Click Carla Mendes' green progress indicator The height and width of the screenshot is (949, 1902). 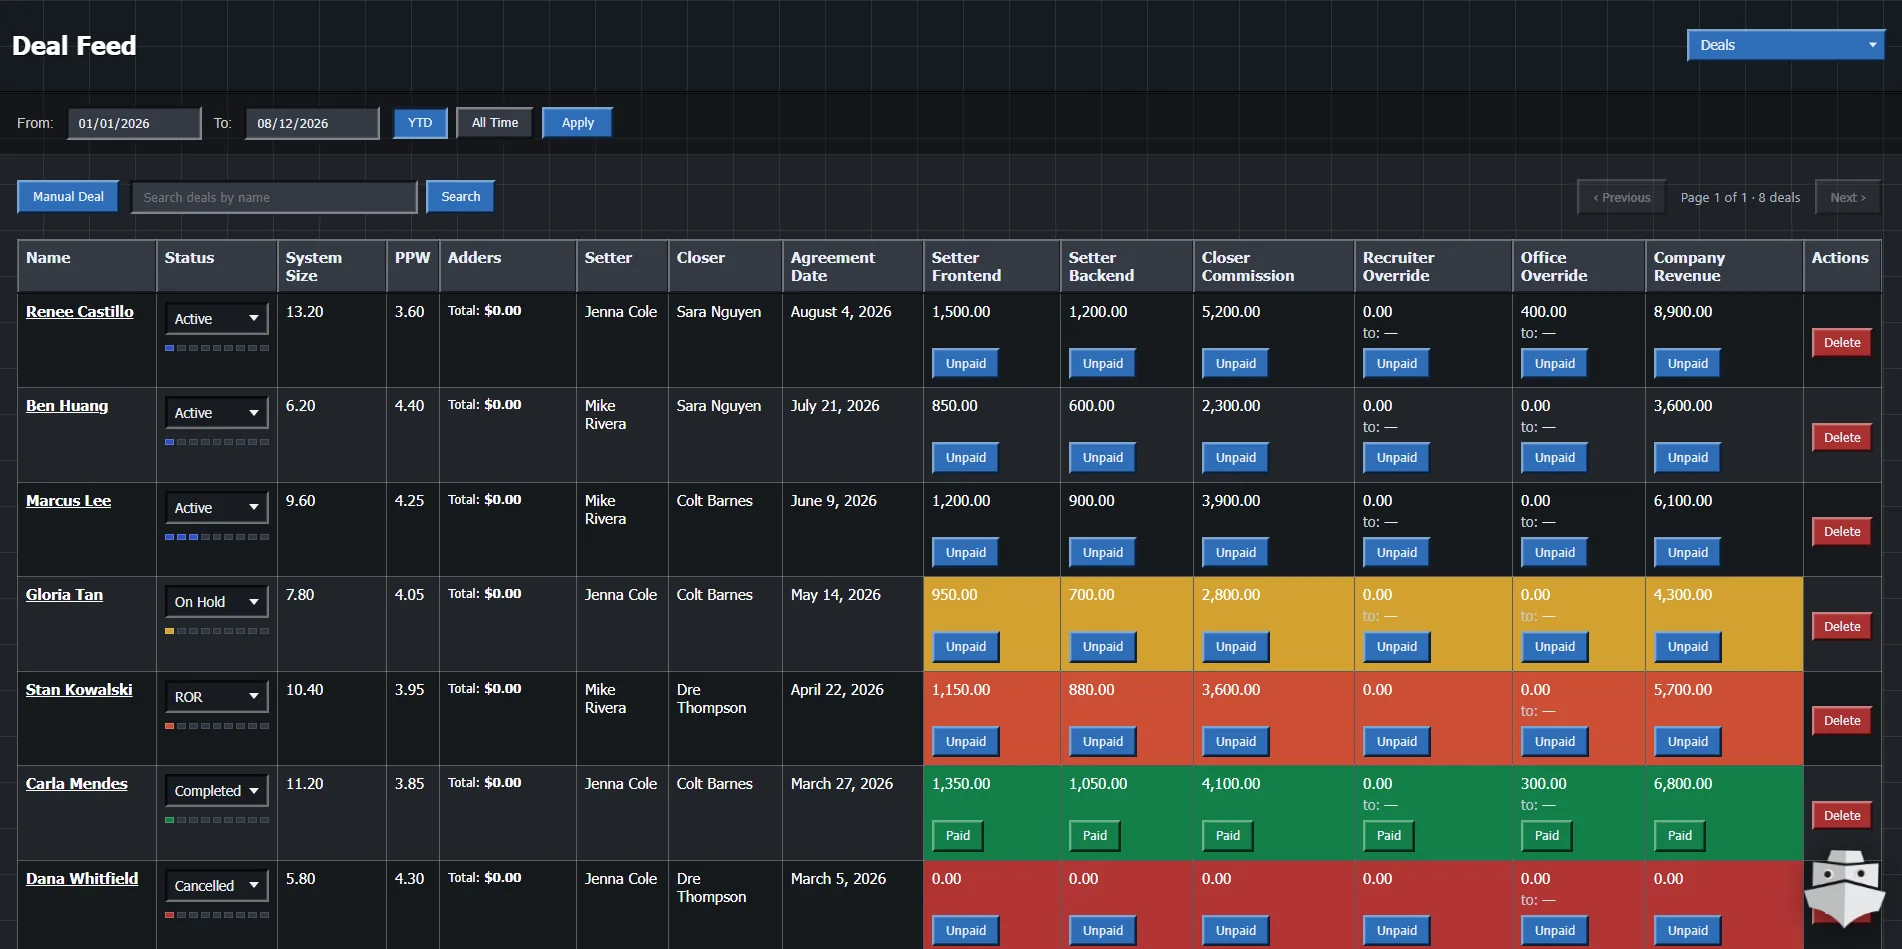tap(217, 820)
